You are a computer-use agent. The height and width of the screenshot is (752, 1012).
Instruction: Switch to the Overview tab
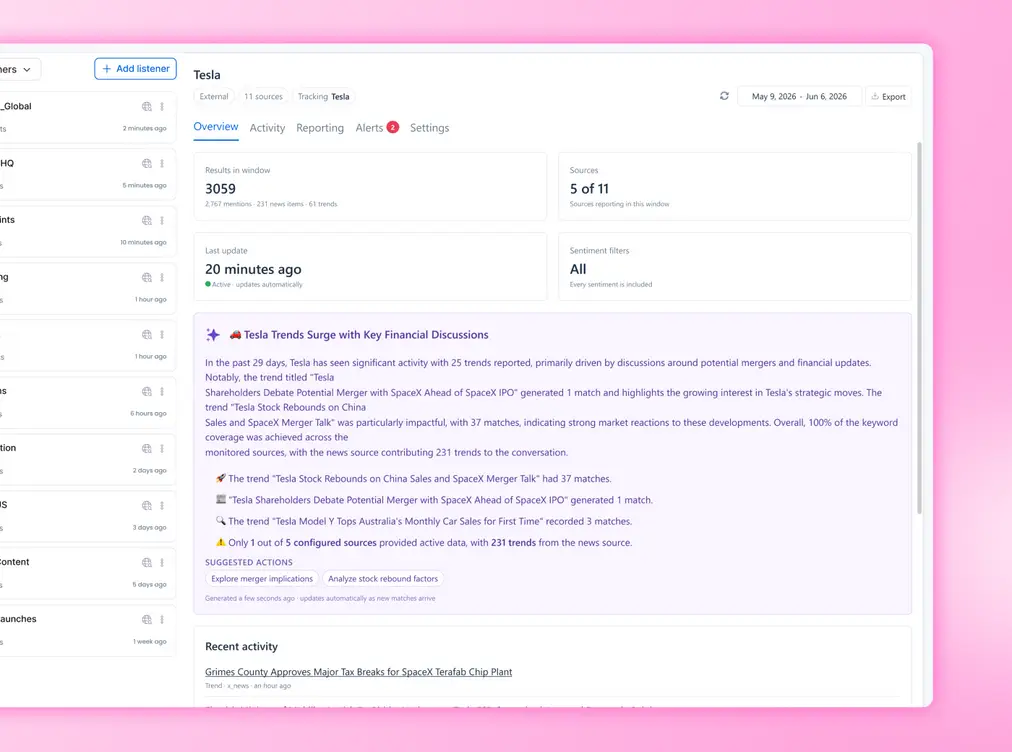(x=216, y=127)
